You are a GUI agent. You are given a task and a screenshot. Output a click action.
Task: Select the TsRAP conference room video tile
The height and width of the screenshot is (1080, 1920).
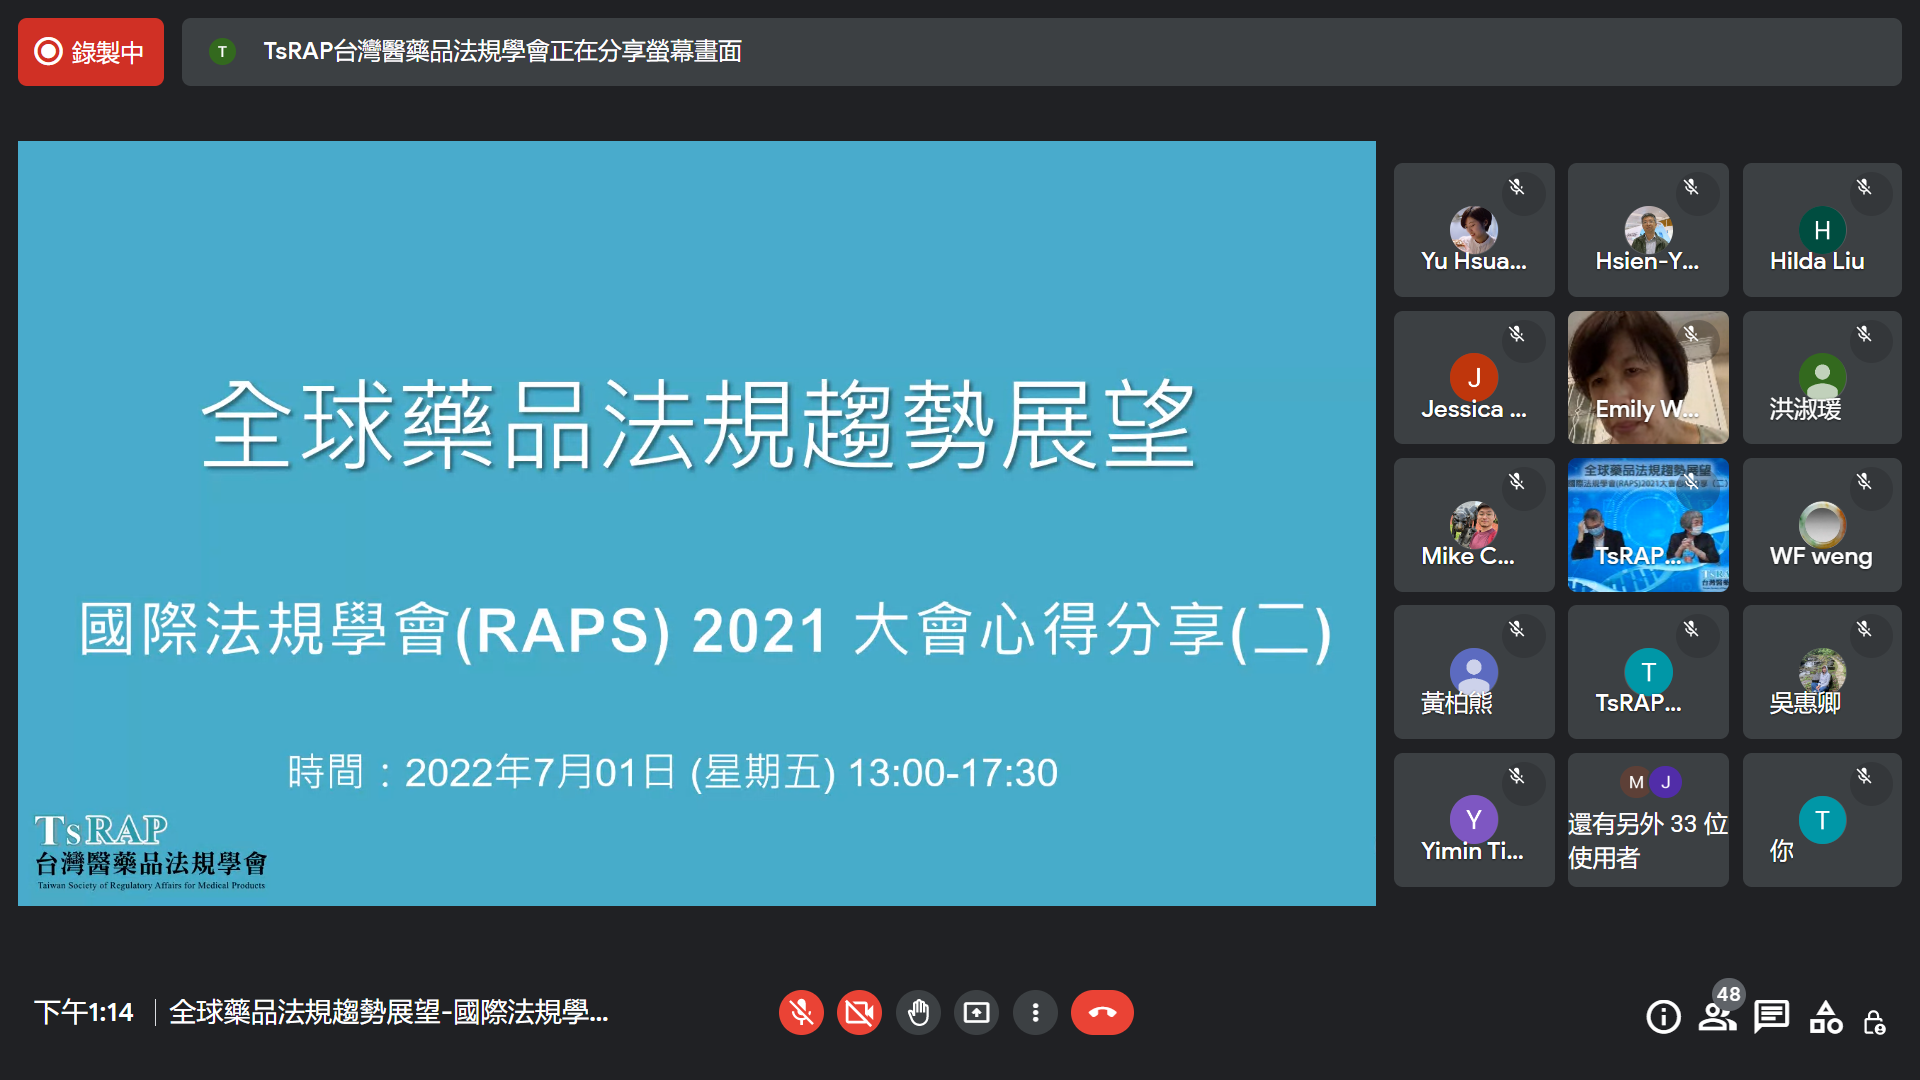click(x=1647, y=525)
